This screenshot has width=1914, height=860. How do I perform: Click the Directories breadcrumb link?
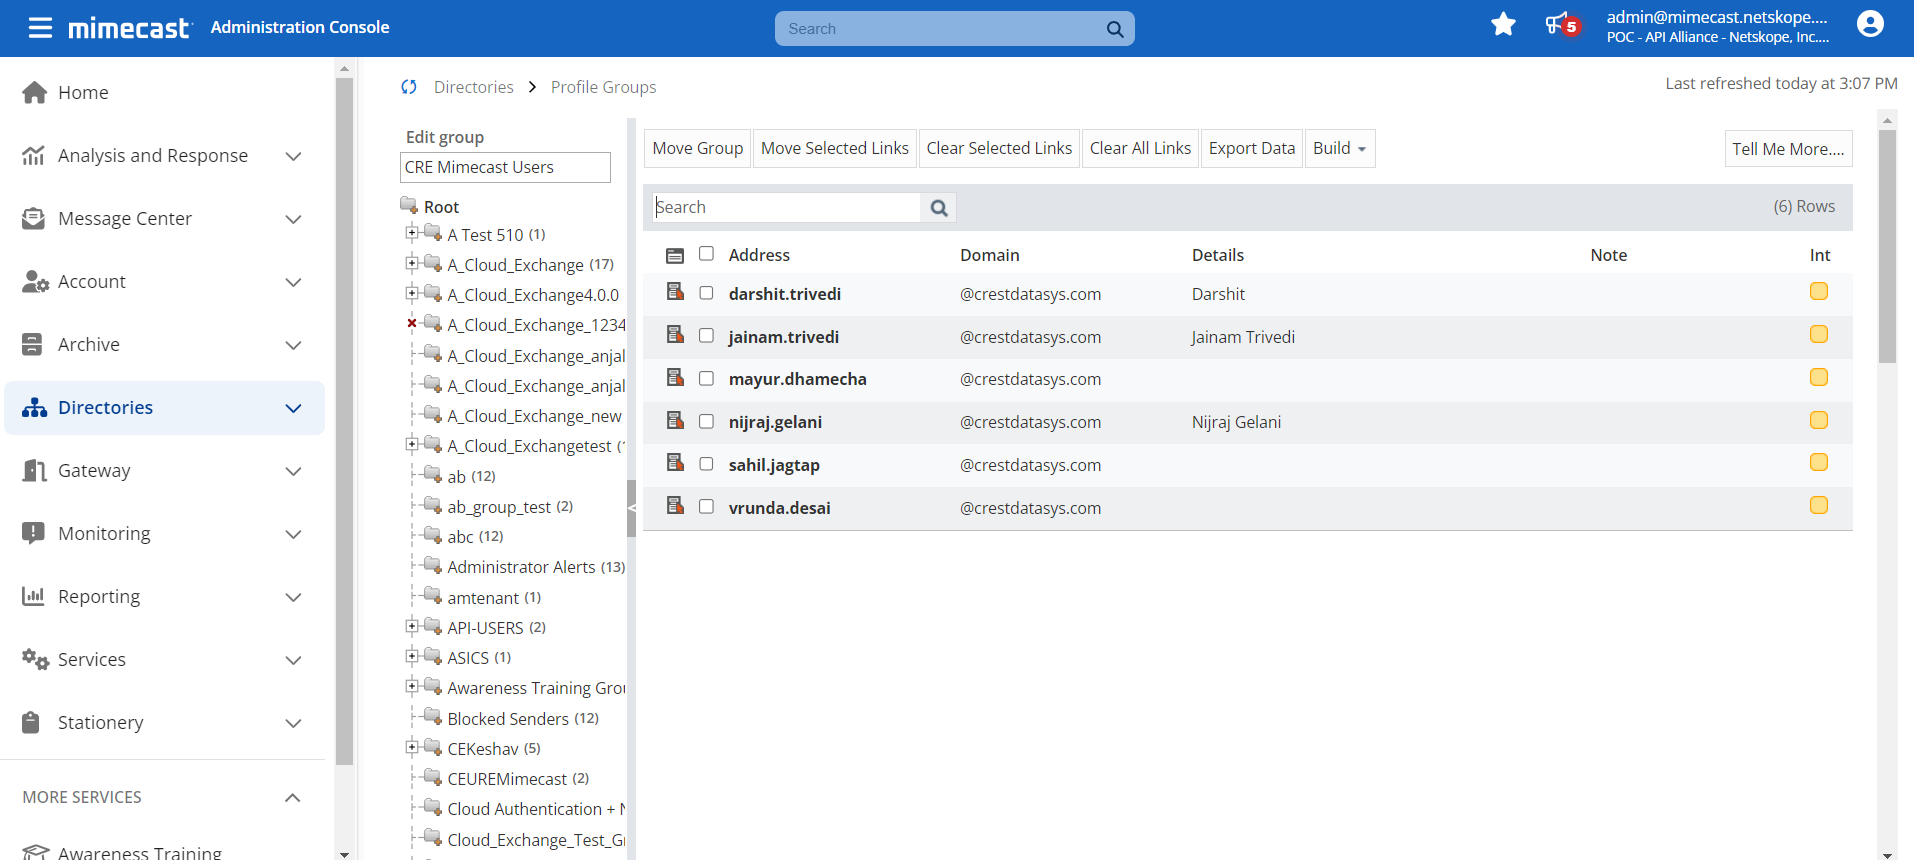(473, 87)
